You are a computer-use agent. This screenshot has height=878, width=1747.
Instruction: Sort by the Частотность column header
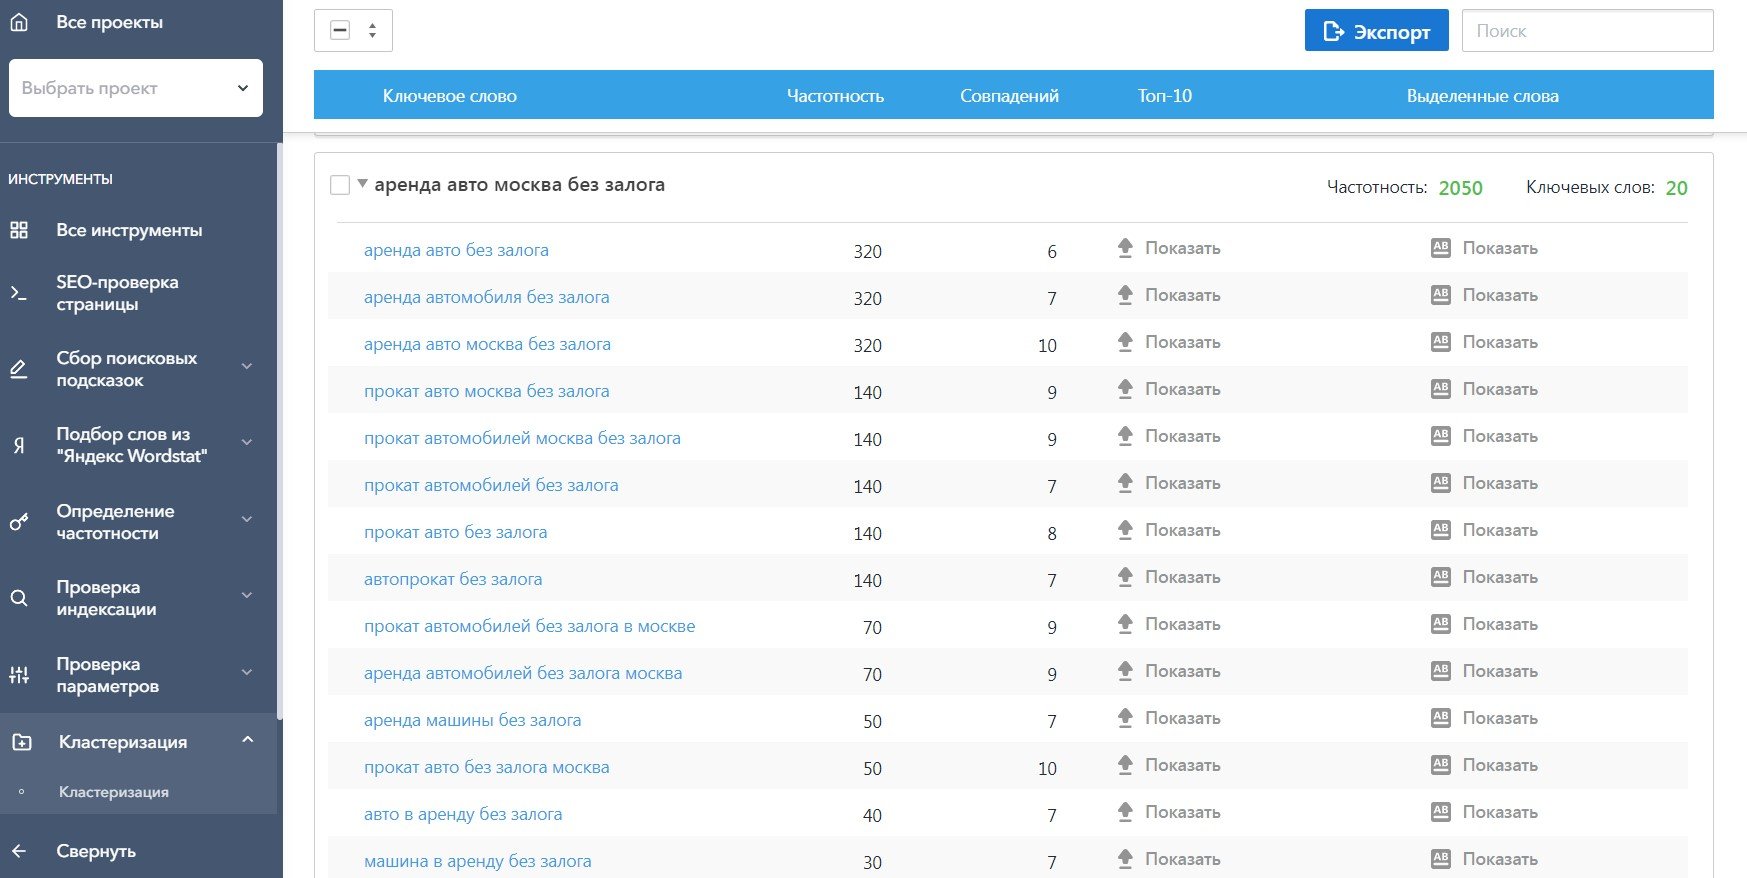click(835, 96)
